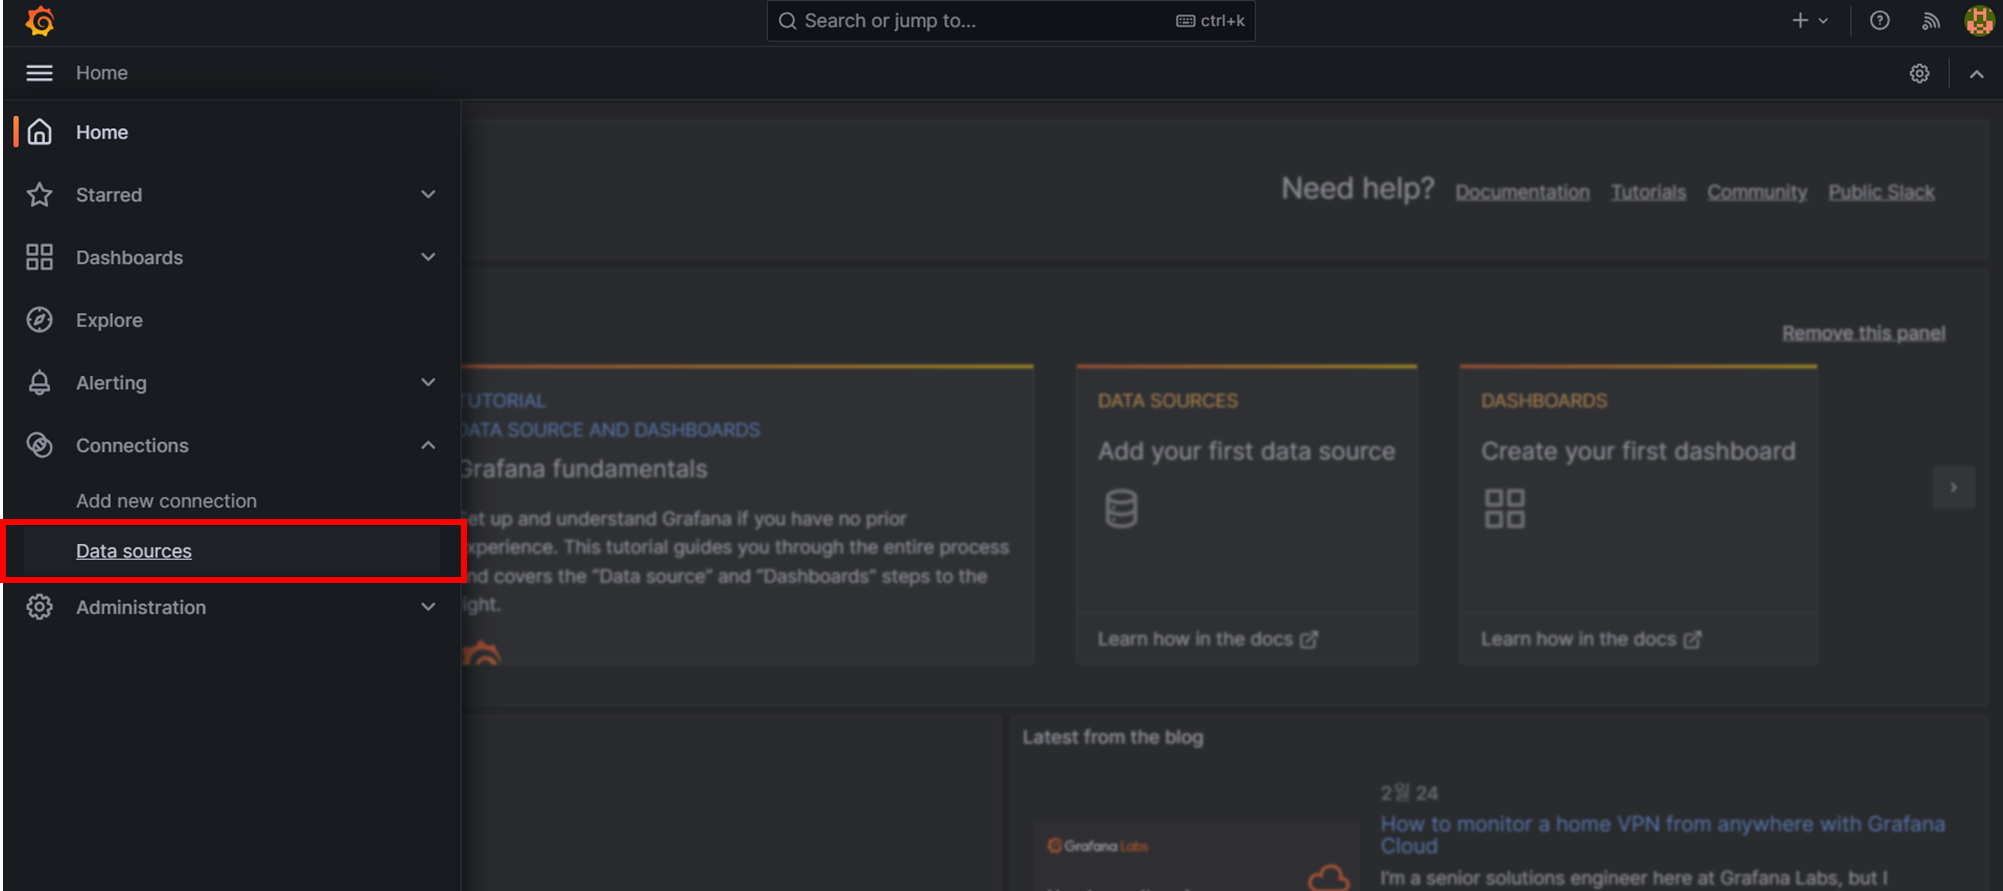Open Administration in the sidebar
Viewport: 2003px width, 891px height.
[141, 607]
